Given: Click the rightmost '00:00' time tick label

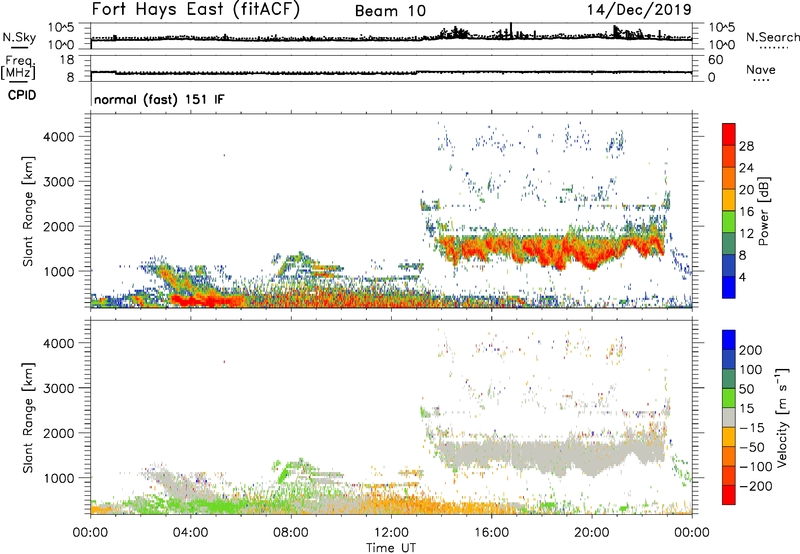Looking at the screenshot, I should [x=691, y=533].
